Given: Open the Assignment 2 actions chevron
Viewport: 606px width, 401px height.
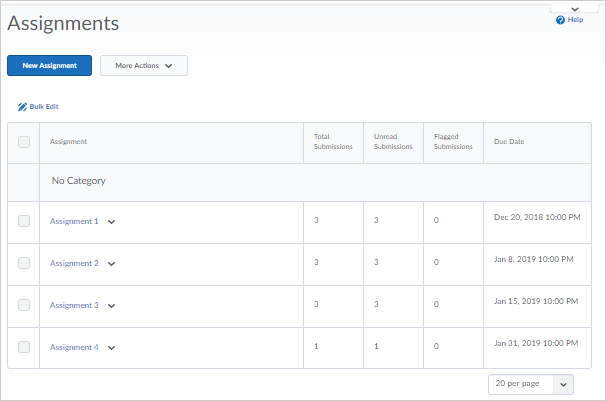Looking at the screenshot, I should click(111, 264).
